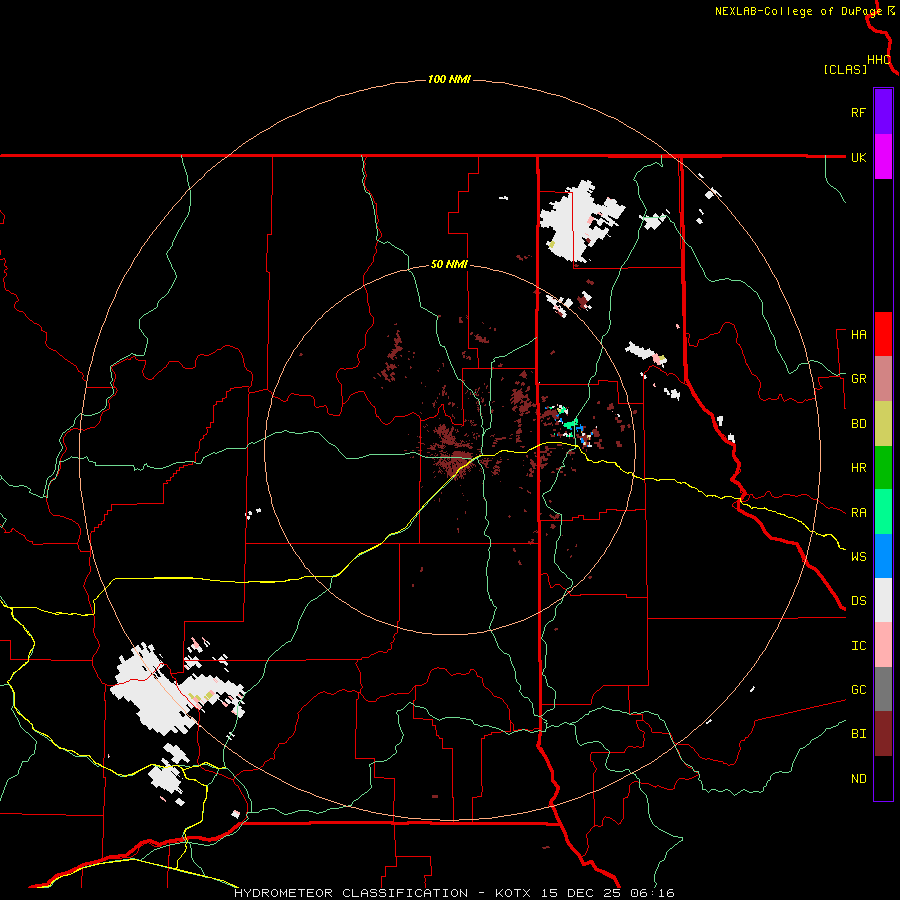Select the olive-yellow BD legend color swatch

click(x=883, y=424)
